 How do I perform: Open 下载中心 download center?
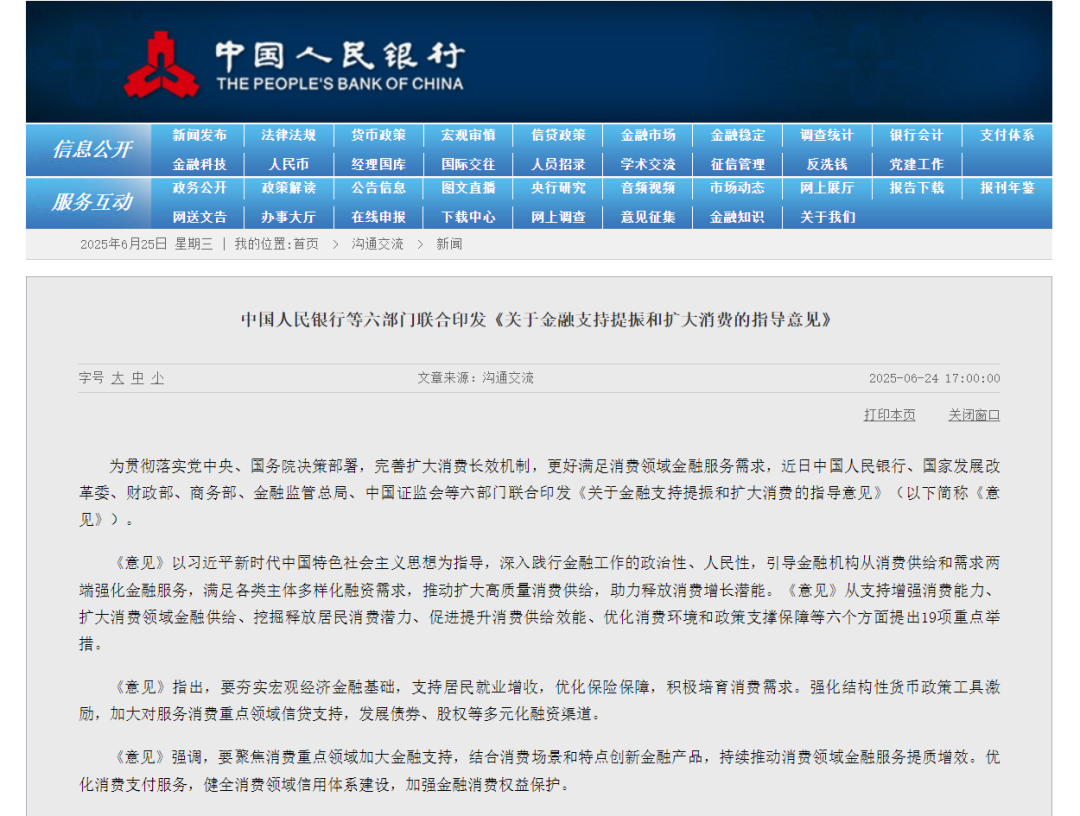coord(468,217)
